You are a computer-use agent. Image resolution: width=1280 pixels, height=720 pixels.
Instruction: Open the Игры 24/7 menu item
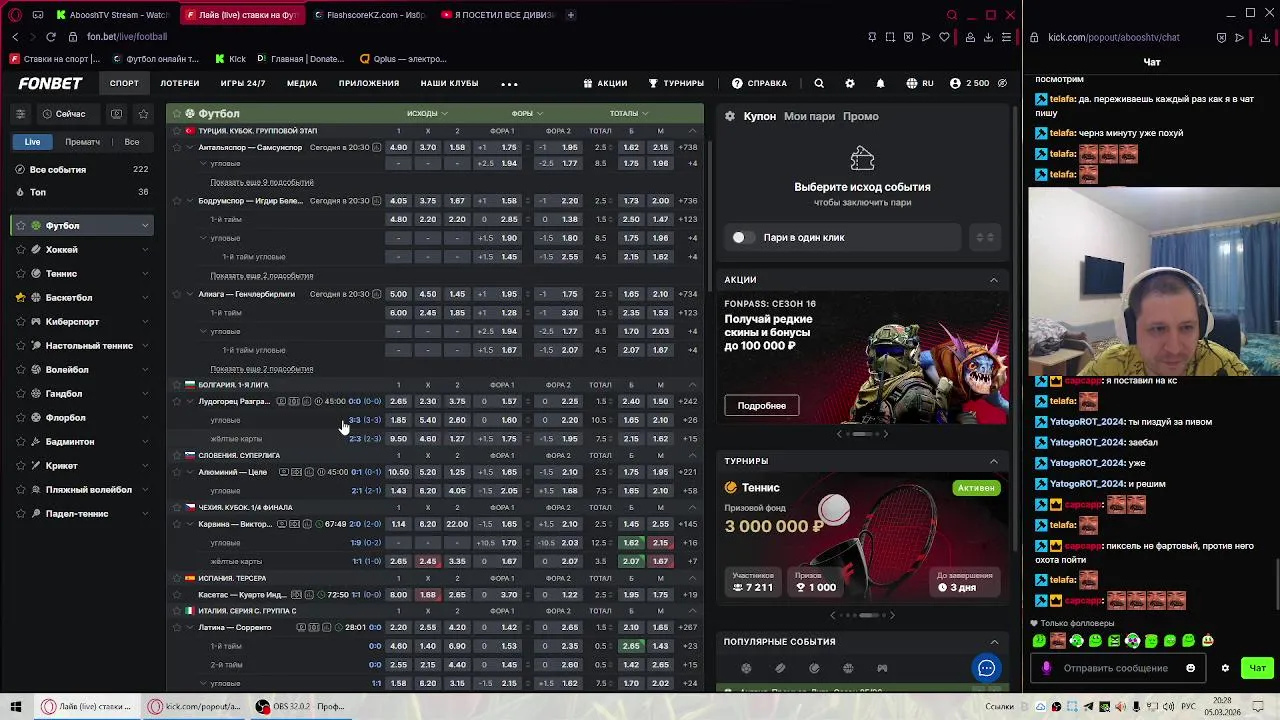tap(243, 83)
